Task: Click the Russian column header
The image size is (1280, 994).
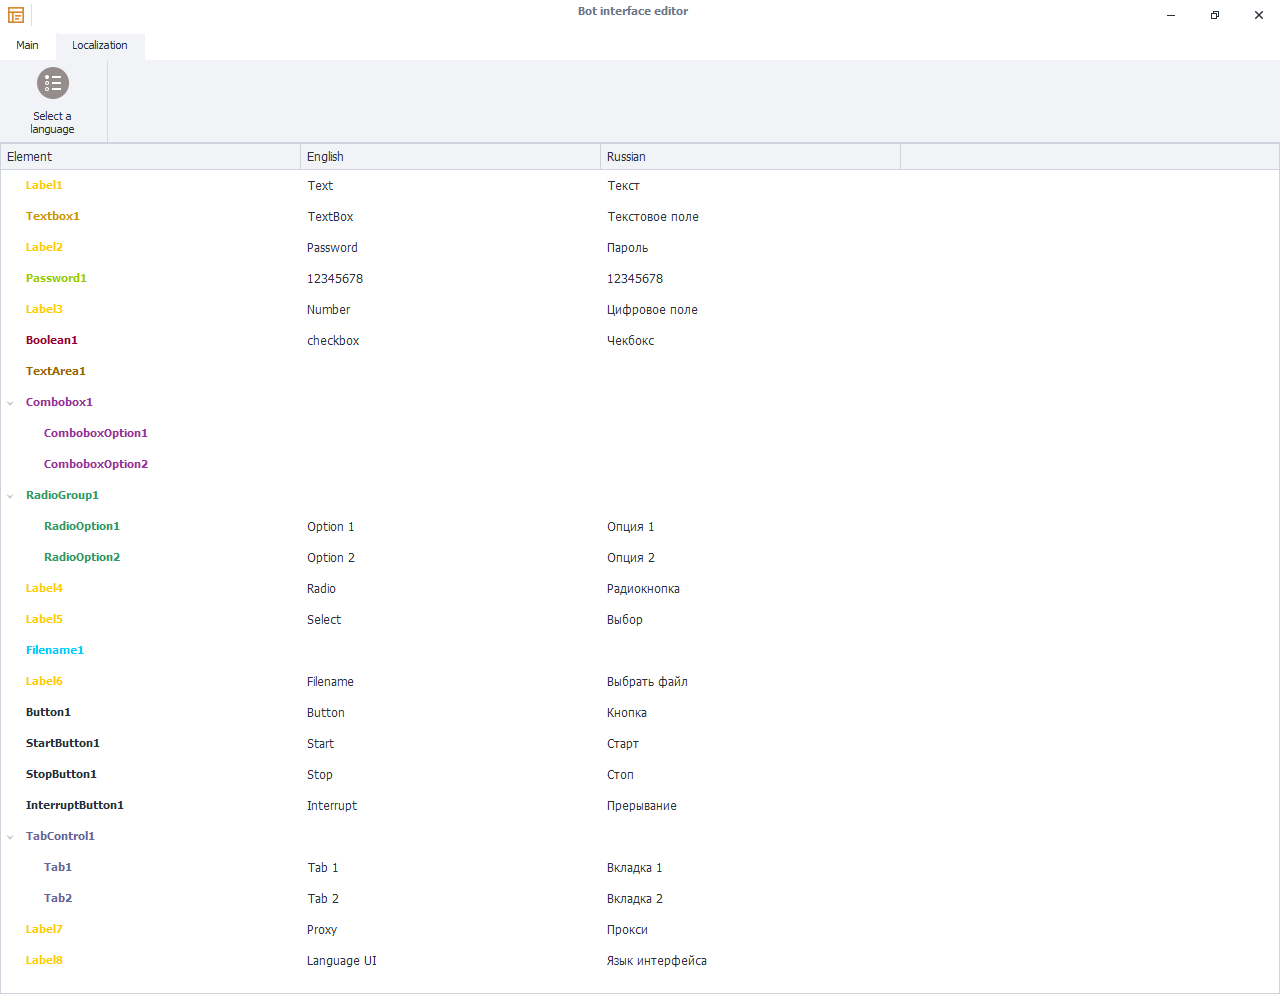Action: [x=750, y=157]
